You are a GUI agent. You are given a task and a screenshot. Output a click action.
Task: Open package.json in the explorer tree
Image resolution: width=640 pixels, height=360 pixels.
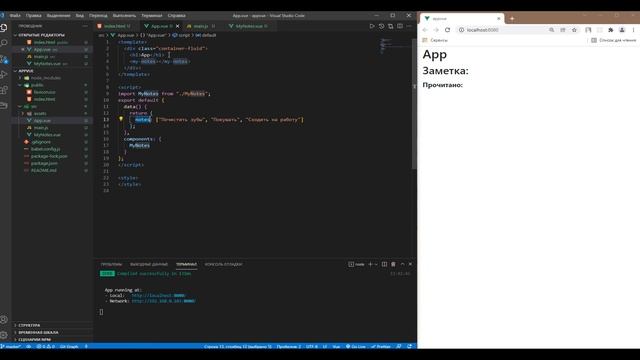click(x=44, y=163)
